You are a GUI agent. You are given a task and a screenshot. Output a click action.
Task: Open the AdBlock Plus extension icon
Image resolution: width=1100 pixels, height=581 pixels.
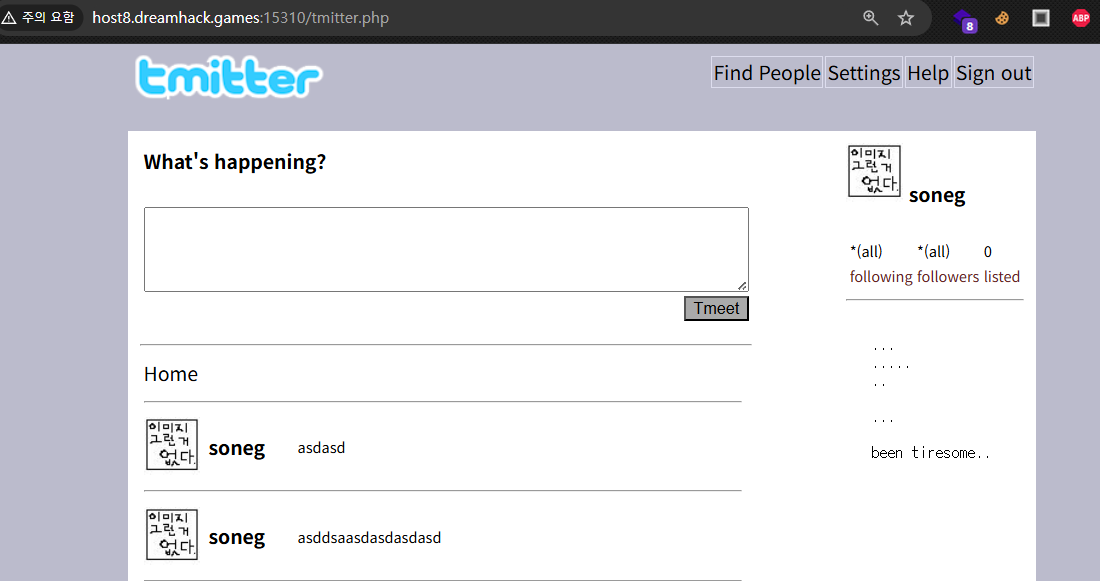(1080, 18)
